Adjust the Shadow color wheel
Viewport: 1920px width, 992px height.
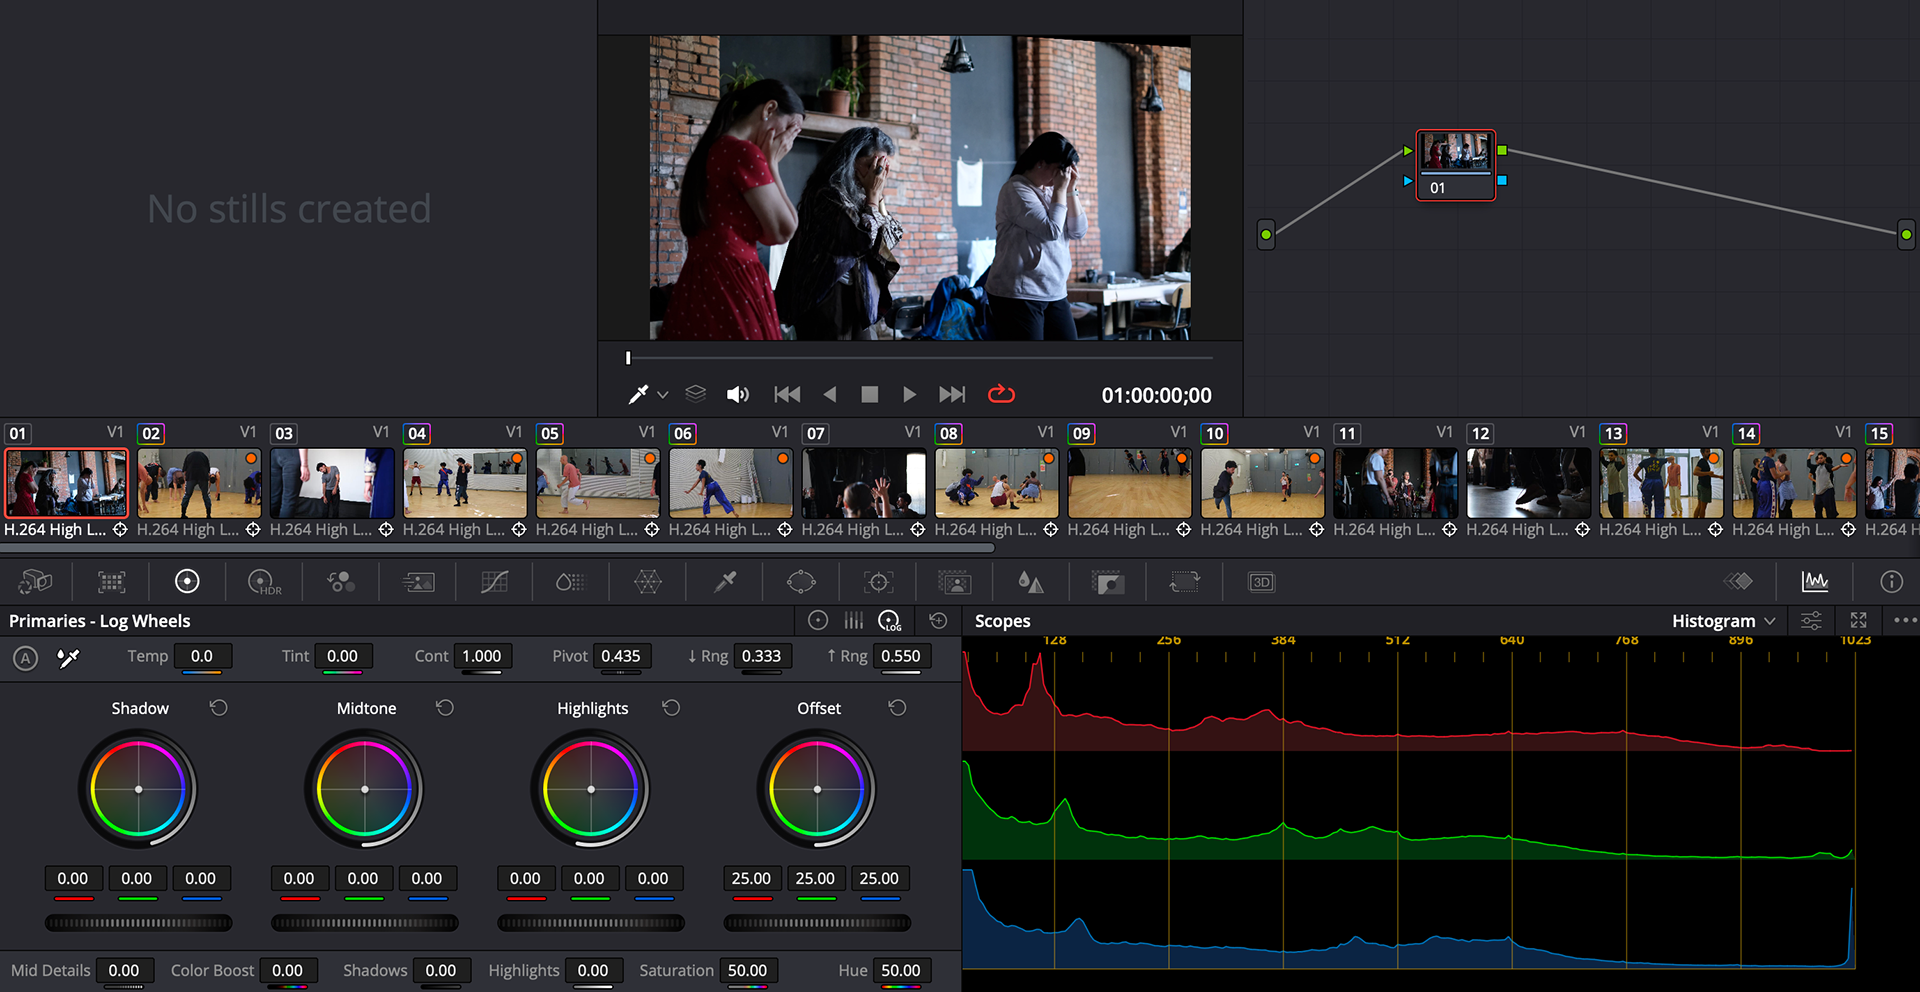[x=138, y=789]
